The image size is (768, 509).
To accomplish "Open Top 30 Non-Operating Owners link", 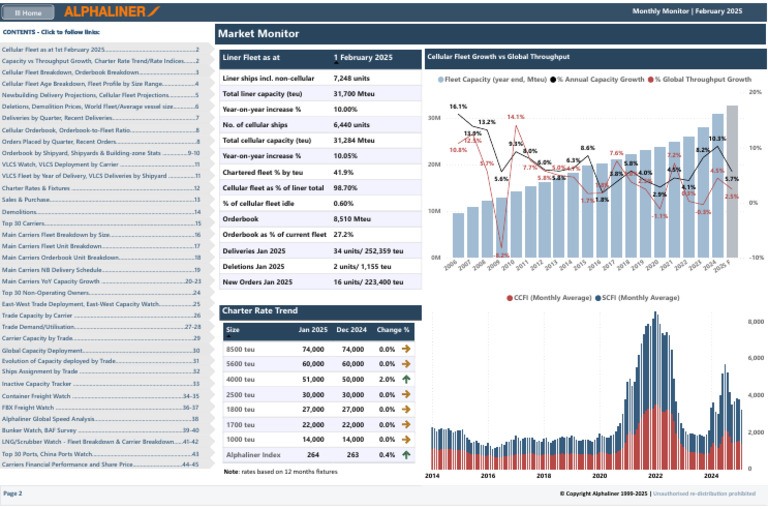I will coord(100,292).
